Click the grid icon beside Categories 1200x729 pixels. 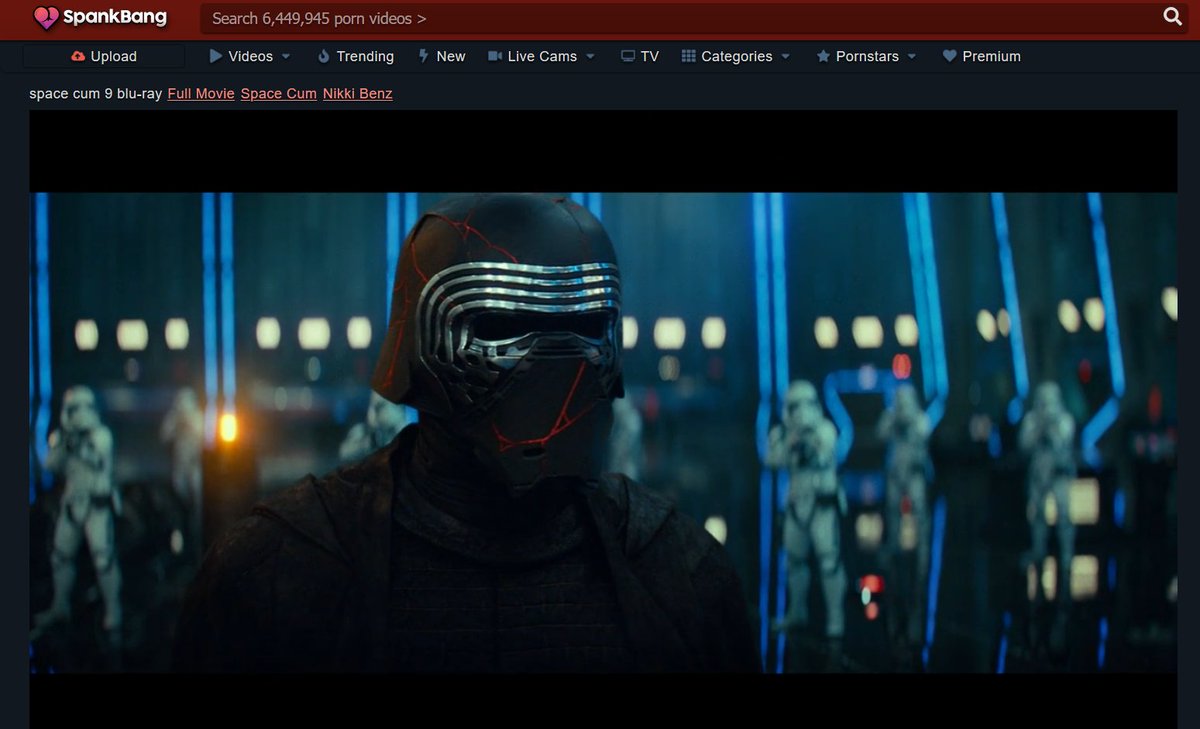(x=688, y=56)
